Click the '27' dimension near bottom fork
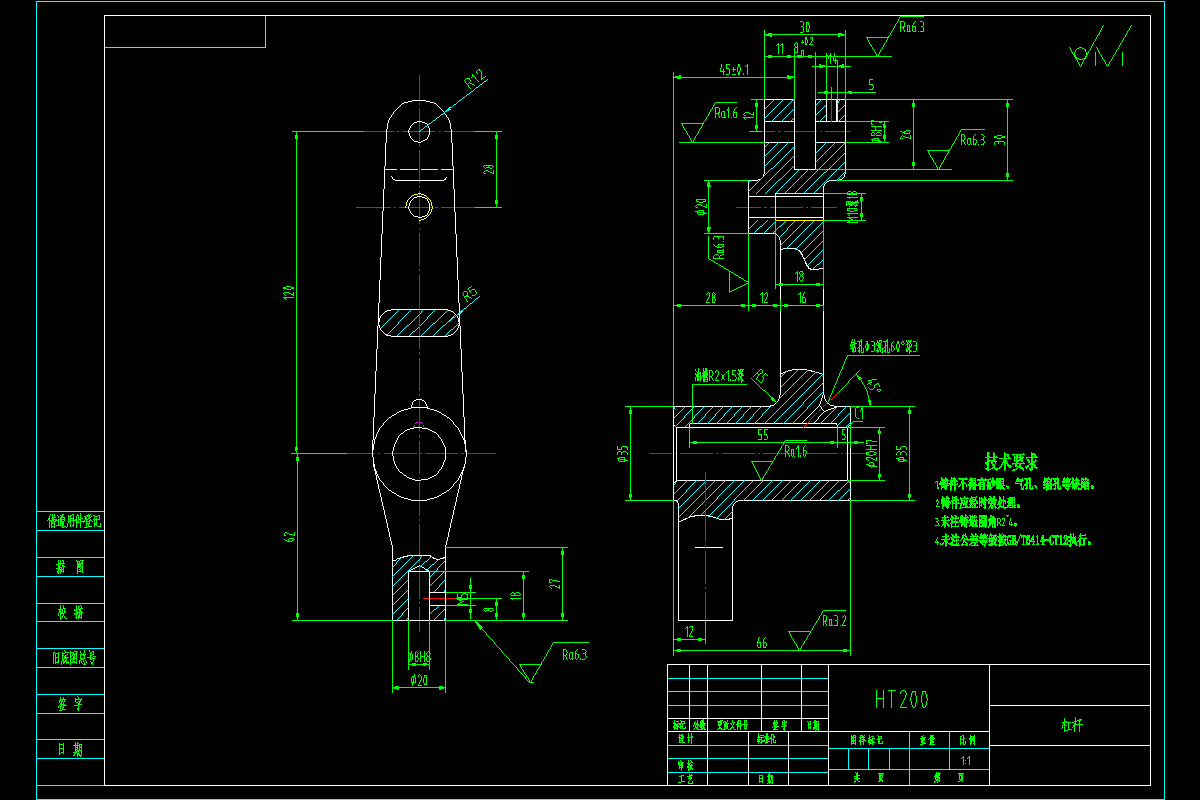 pyautogui.click(x=555, y=582)
